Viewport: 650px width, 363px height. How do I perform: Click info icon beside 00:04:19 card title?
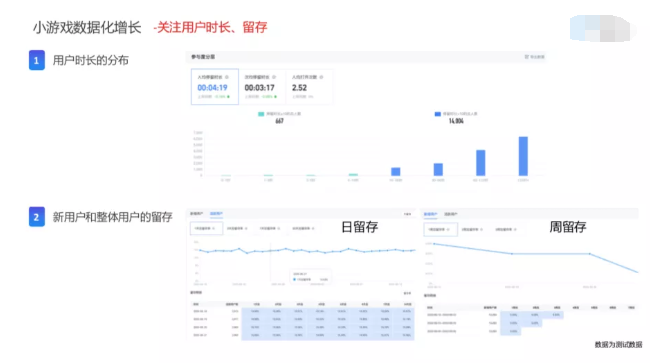point(227,77)
